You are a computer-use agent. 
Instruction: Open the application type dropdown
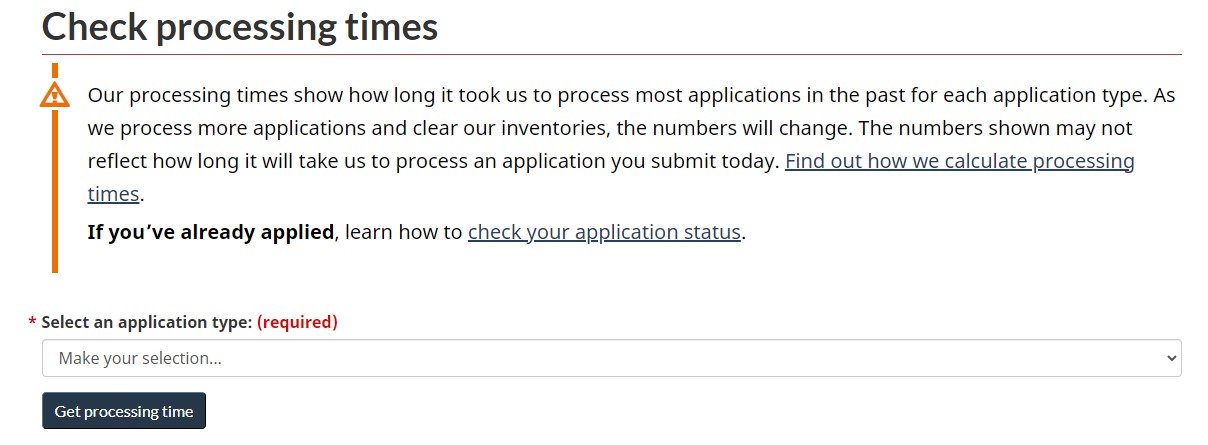(611, 358)
